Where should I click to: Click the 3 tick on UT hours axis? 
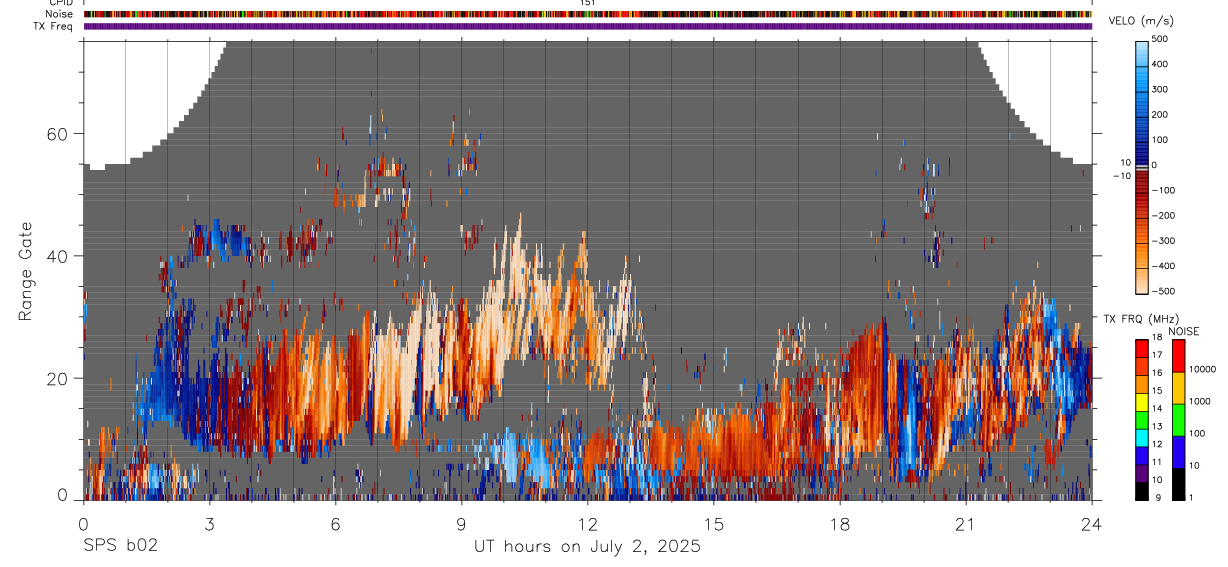click(209, 523)
